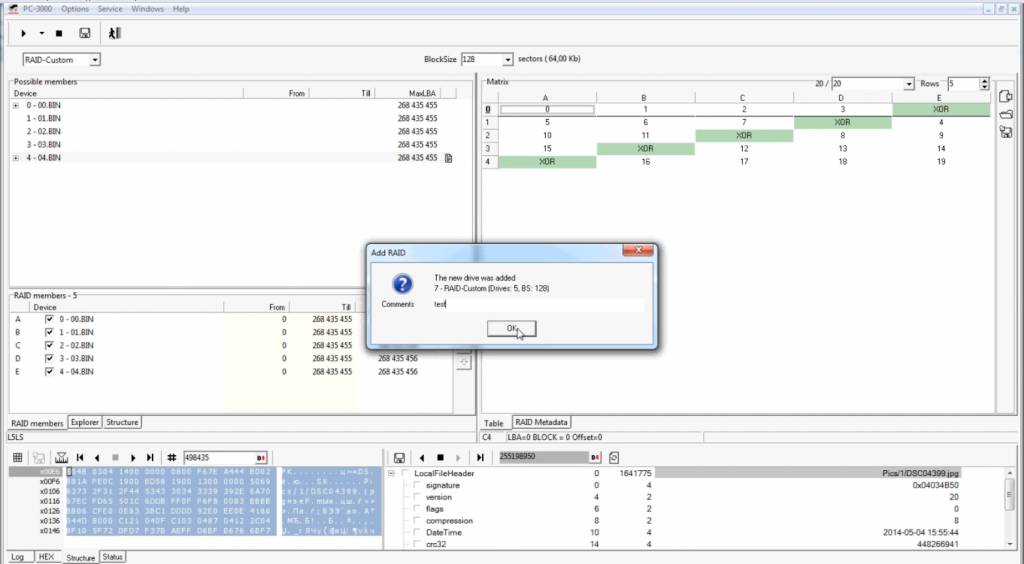Switch to the Explorer tab

click(x=85, y=423)
